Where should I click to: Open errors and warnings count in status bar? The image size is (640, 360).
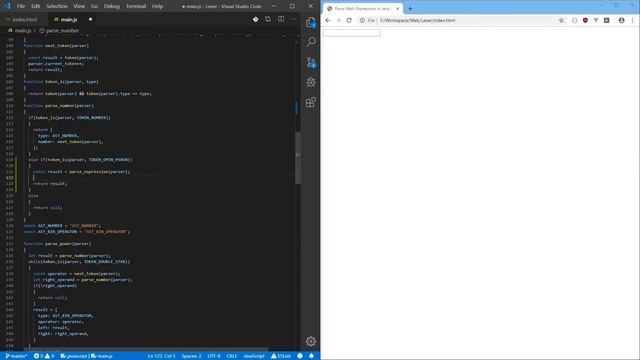point(44,356)
